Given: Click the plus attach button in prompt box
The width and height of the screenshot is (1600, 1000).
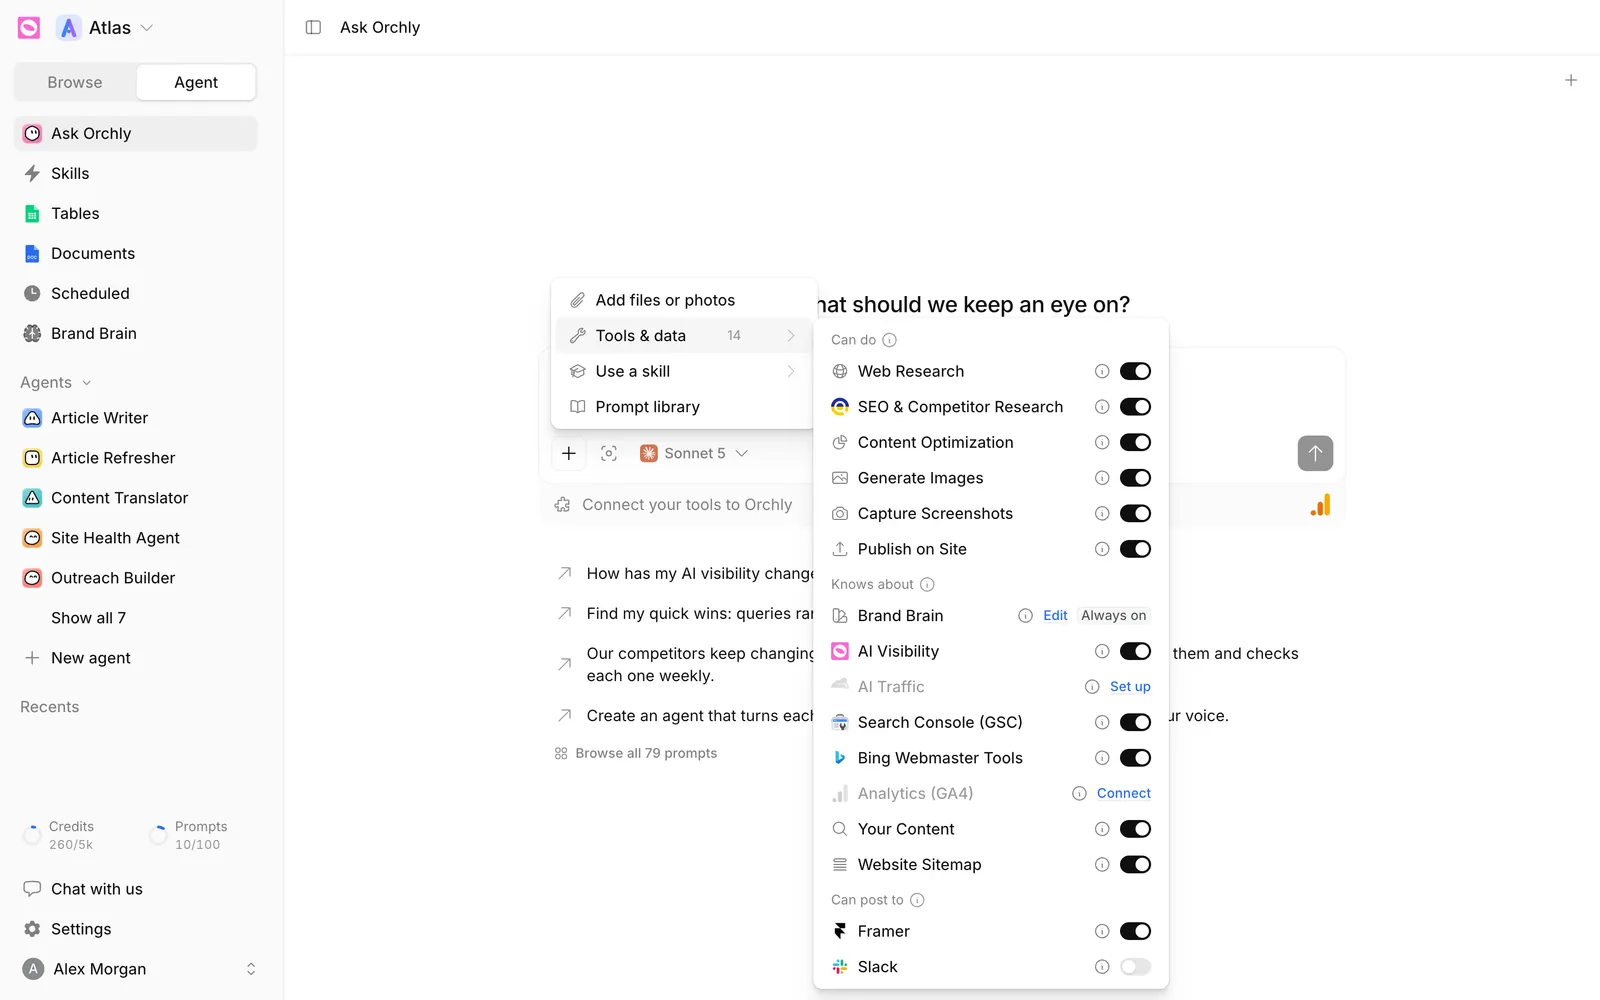Looking at the screenshot, I should 568,453.
